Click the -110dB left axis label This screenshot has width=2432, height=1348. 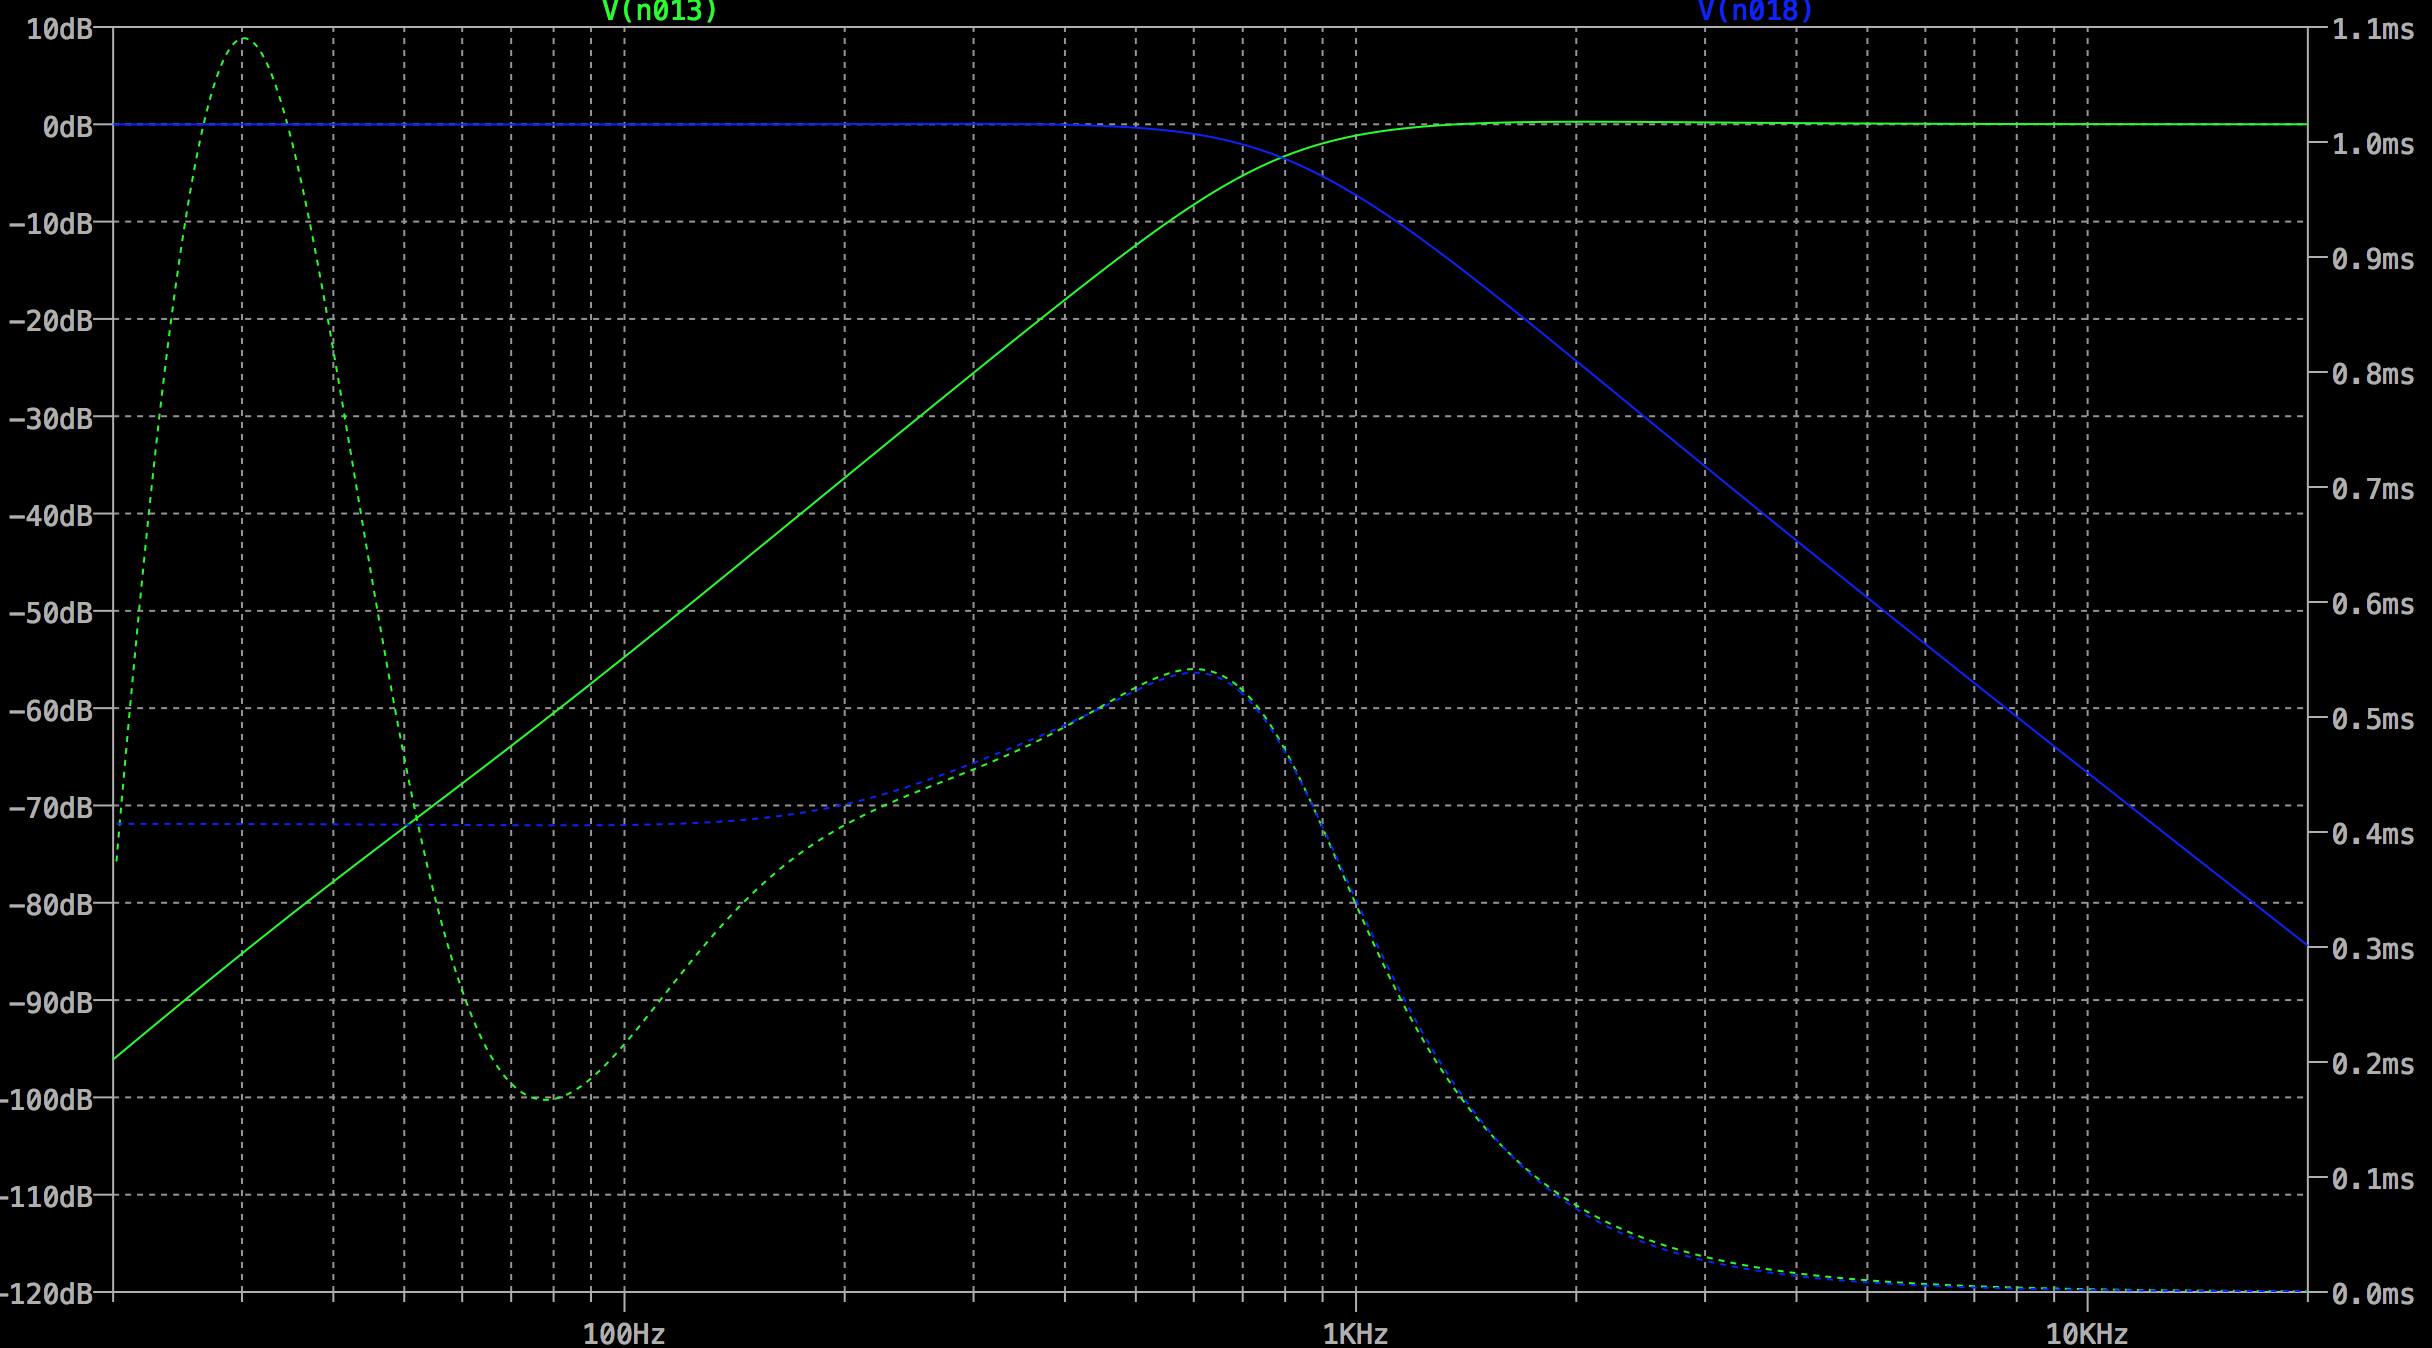(x=46, y=1196)
